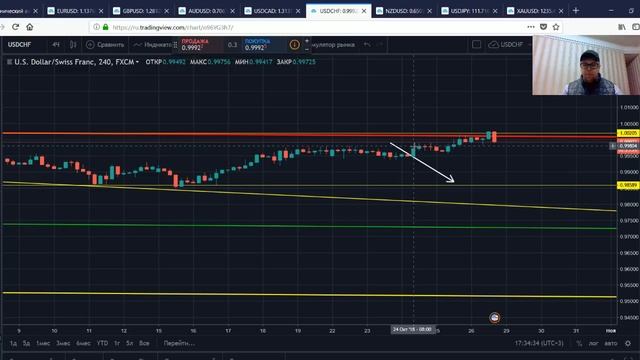Screen dimensions: 640x360
Task: Switch to the EURUSD browser tab
Action: click(76, 11)
